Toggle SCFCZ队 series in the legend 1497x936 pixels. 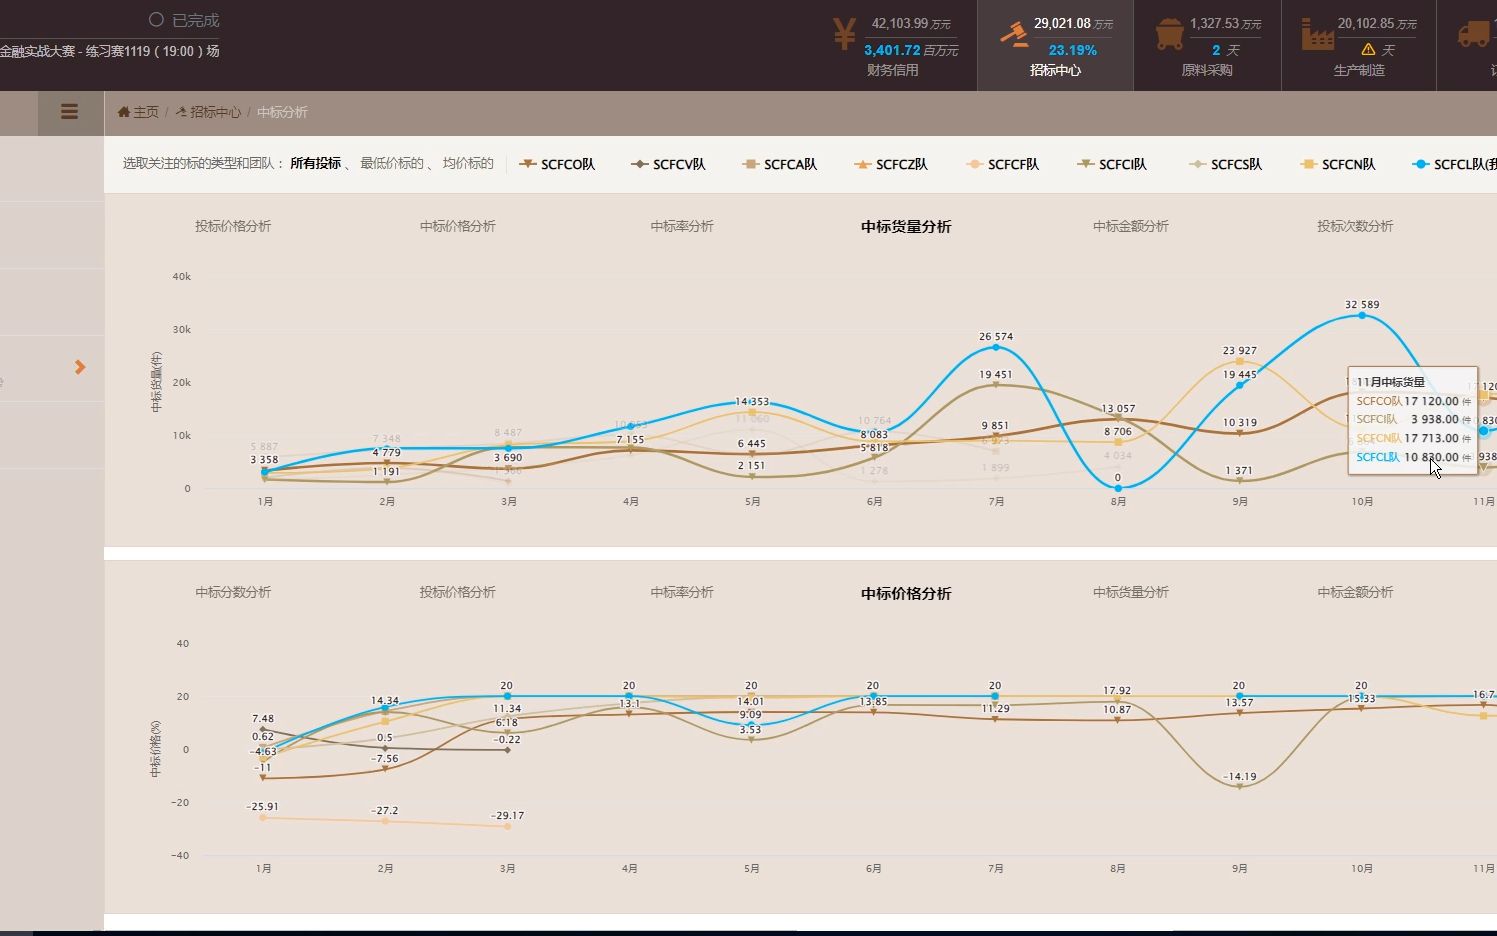coord(891,164)
